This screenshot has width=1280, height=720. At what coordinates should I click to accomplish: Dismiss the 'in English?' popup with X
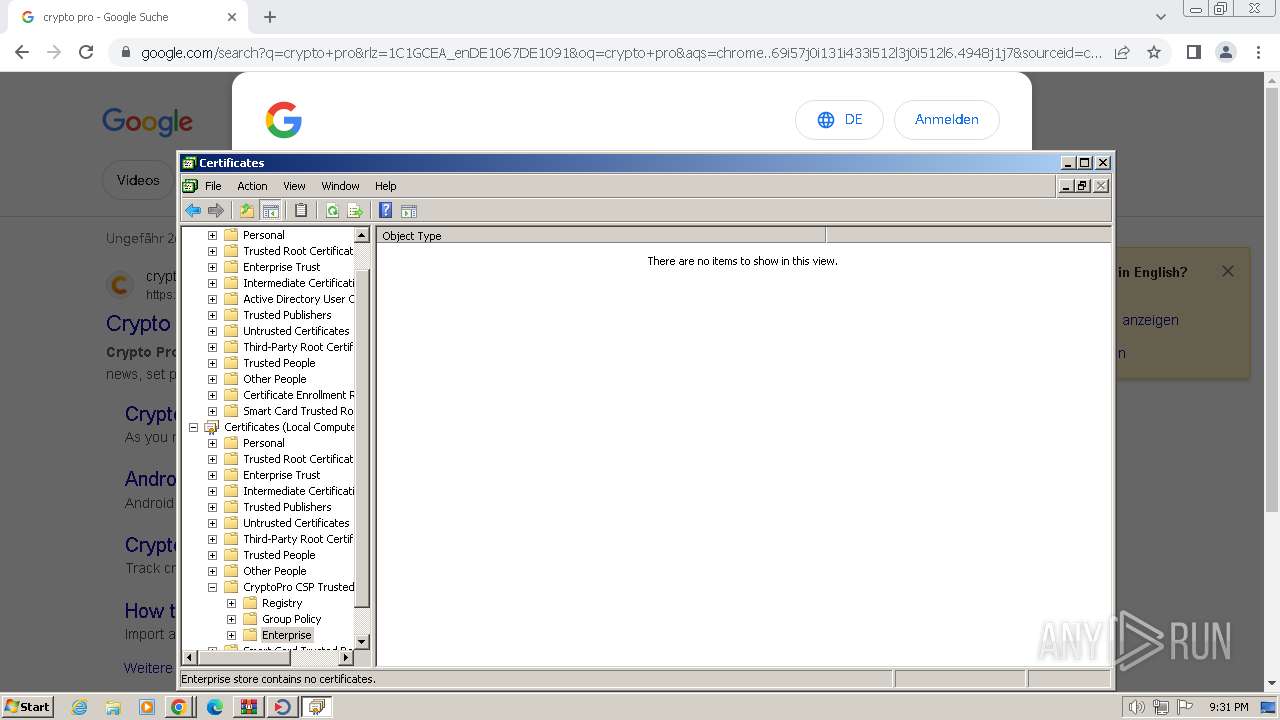(1228, 271)
